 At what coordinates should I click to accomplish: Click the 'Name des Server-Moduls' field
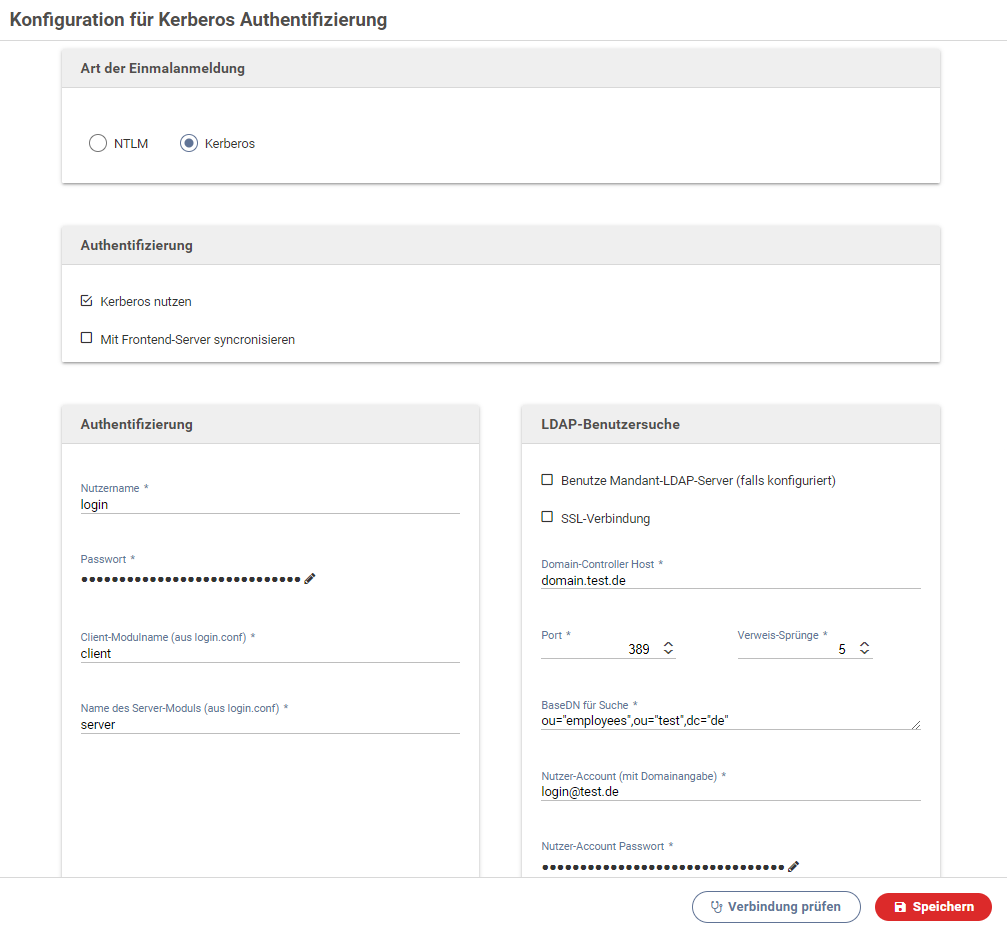tap(269, 724)
